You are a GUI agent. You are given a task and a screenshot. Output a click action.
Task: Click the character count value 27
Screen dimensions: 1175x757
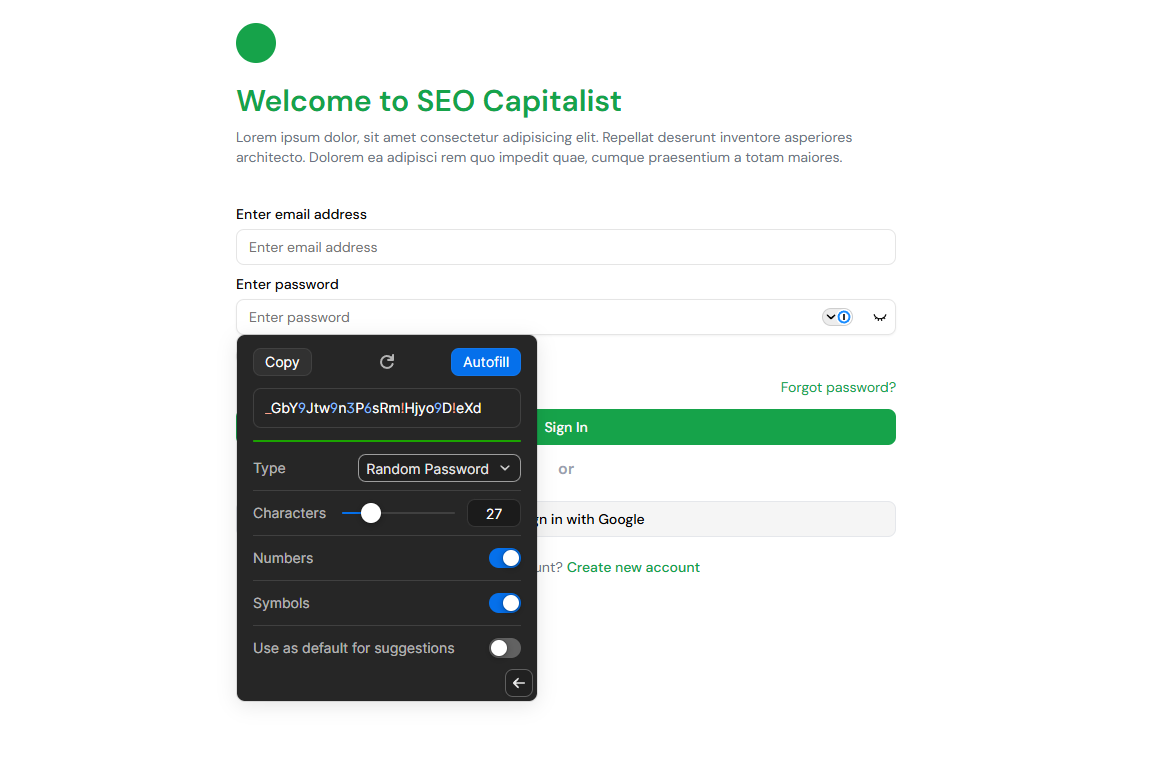493,513
